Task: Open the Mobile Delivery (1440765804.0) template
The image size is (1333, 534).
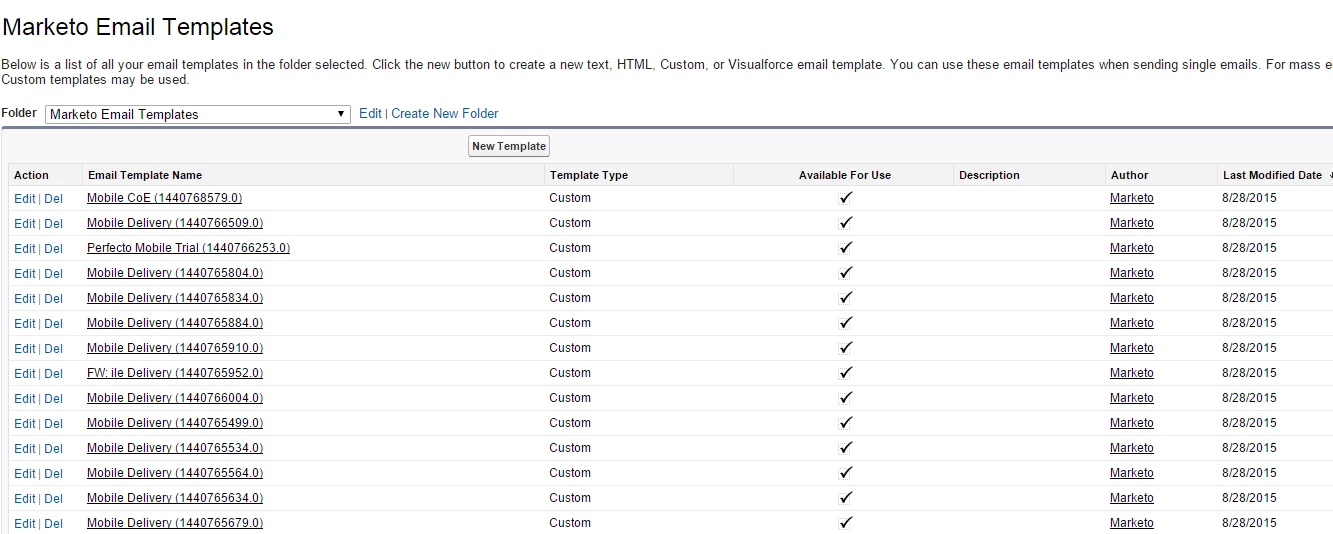Action: [175, 273]
